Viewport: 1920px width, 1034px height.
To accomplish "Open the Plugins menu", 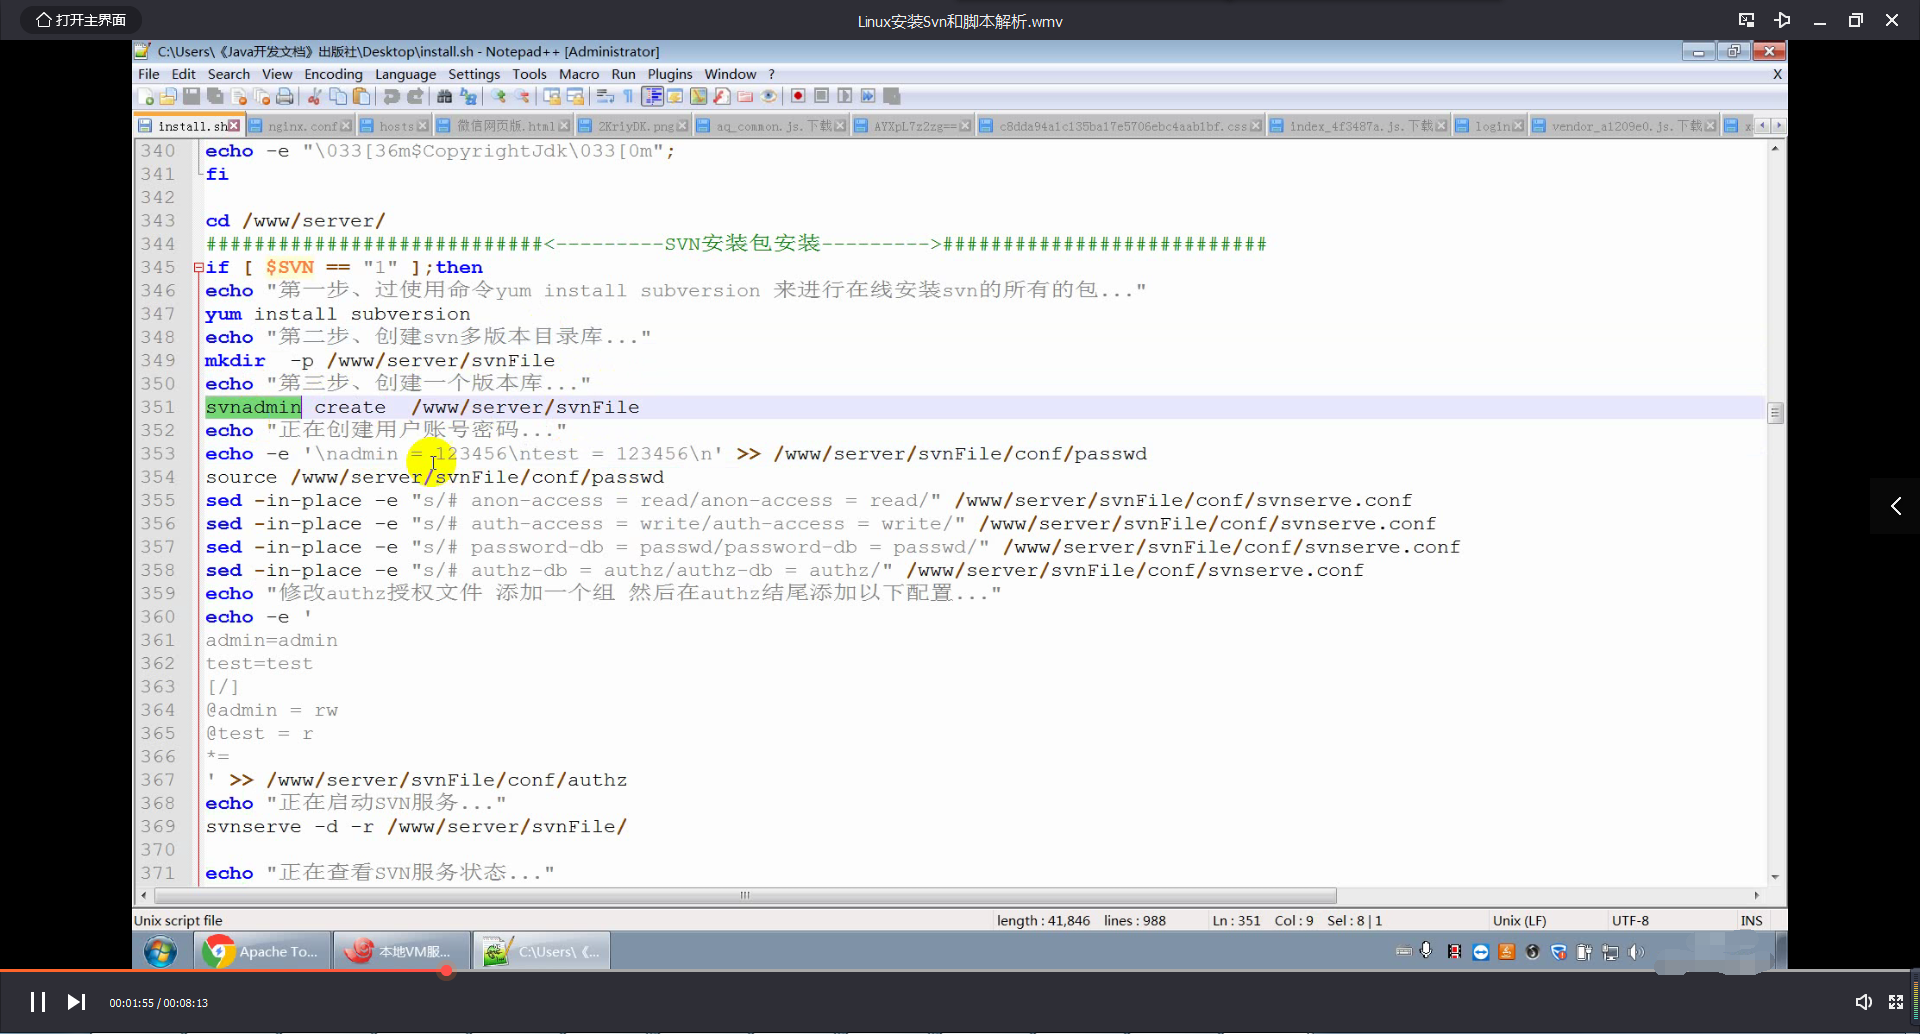I will click(x=670, y=74).
